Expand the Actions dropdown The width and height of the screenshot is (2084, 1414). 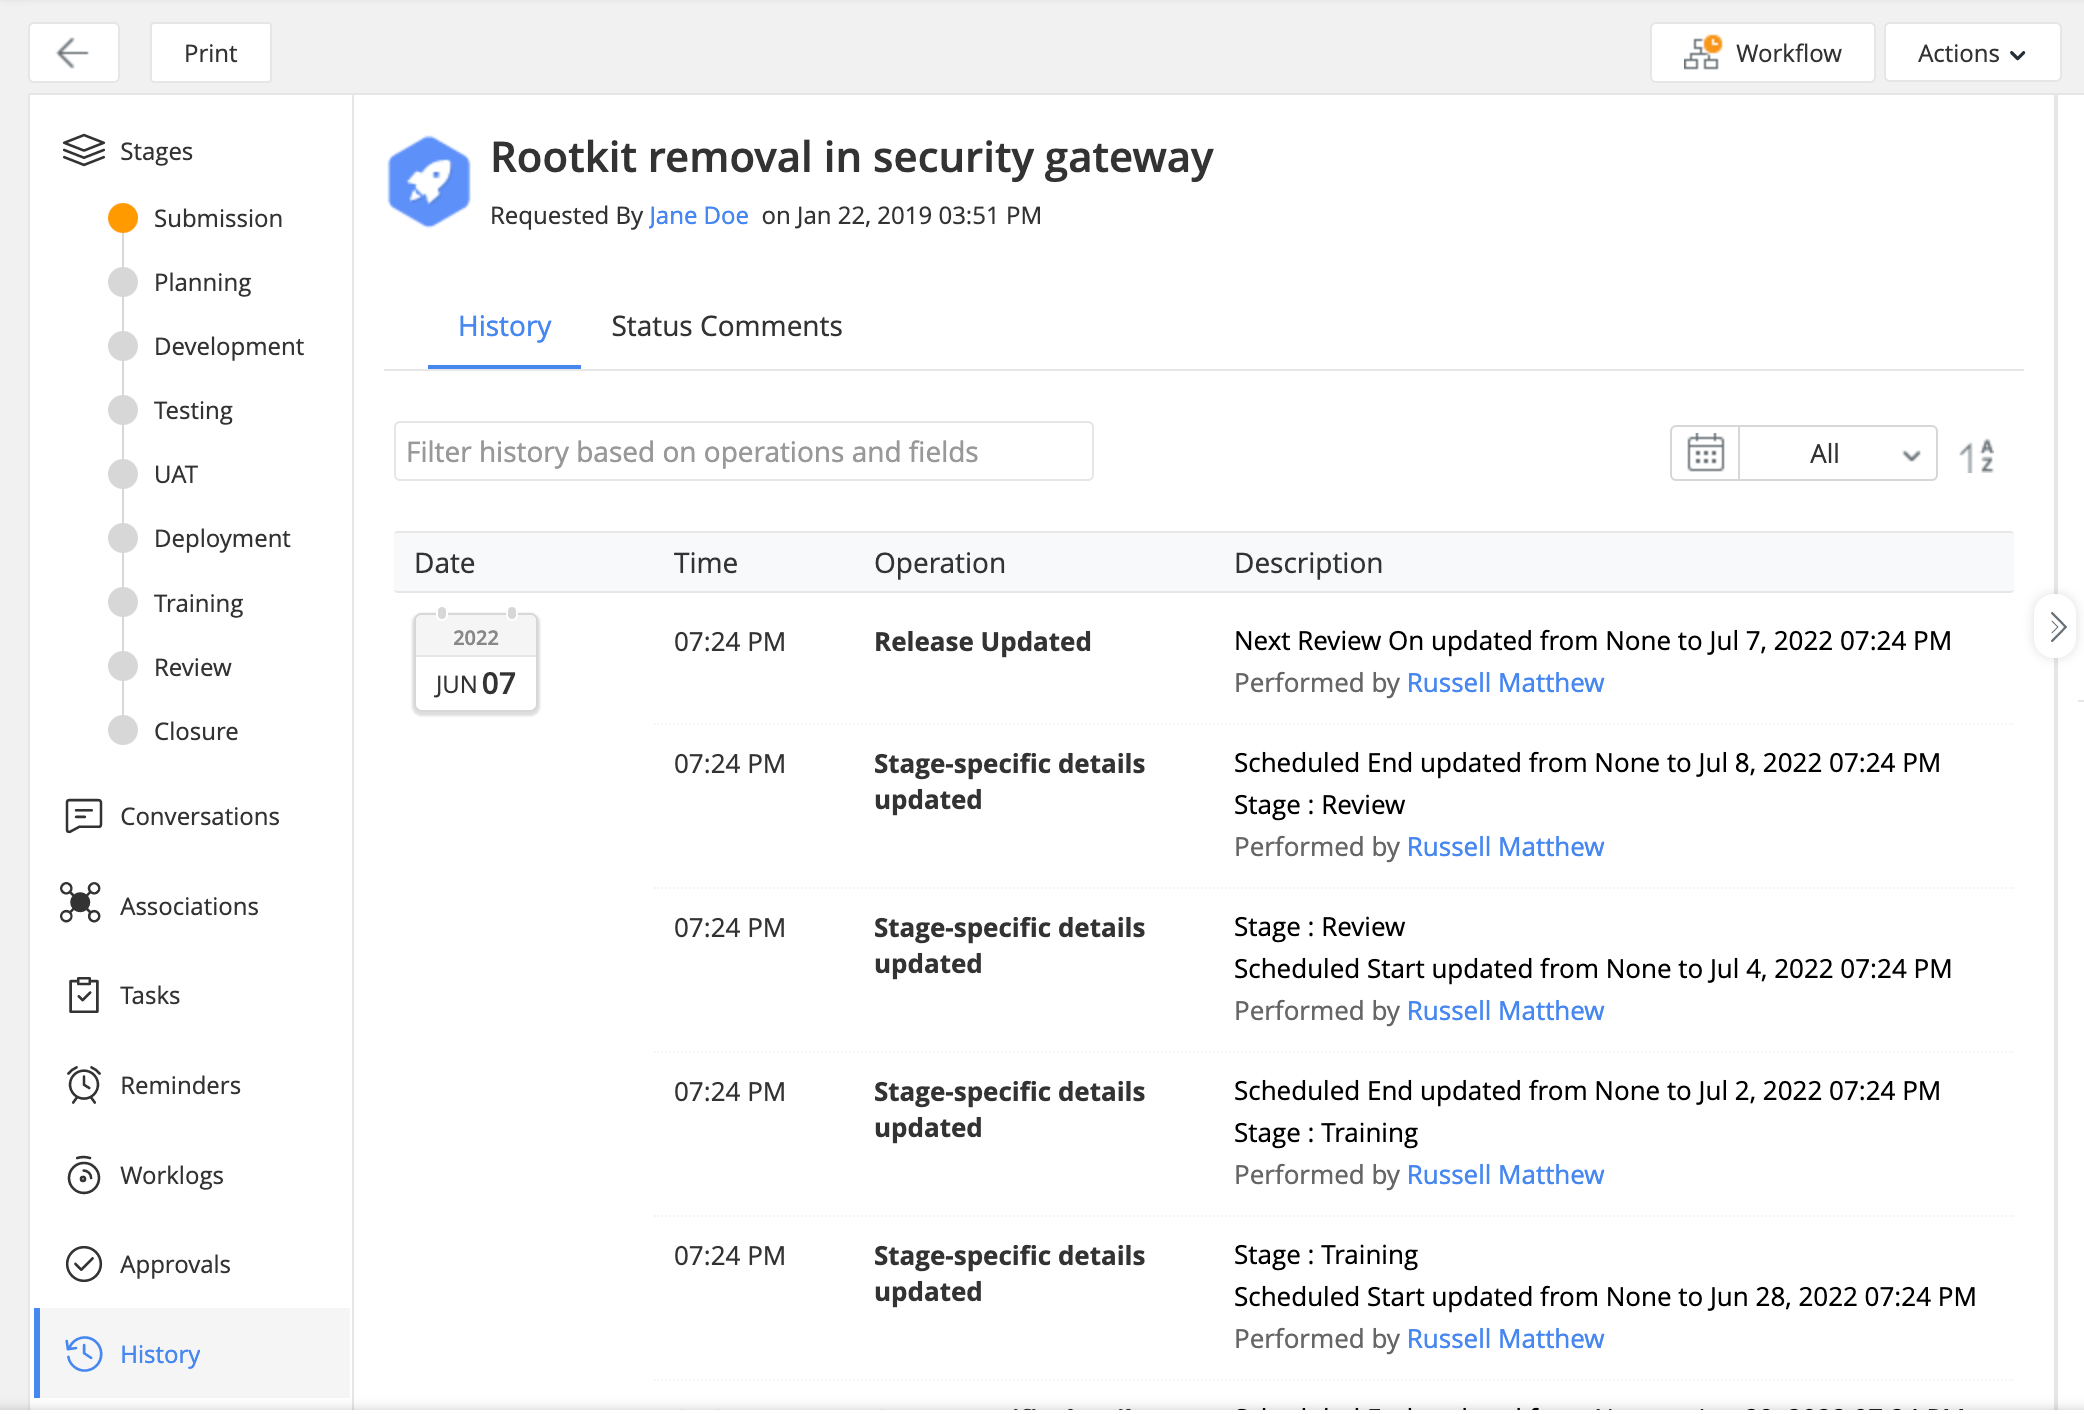point(1971,53)
